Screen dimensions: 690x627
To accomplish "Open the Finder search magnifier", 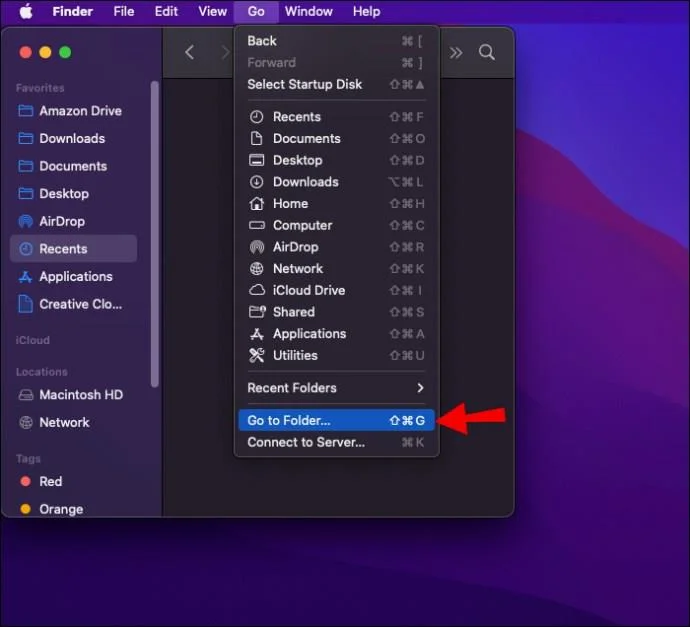I will point(486,52).
